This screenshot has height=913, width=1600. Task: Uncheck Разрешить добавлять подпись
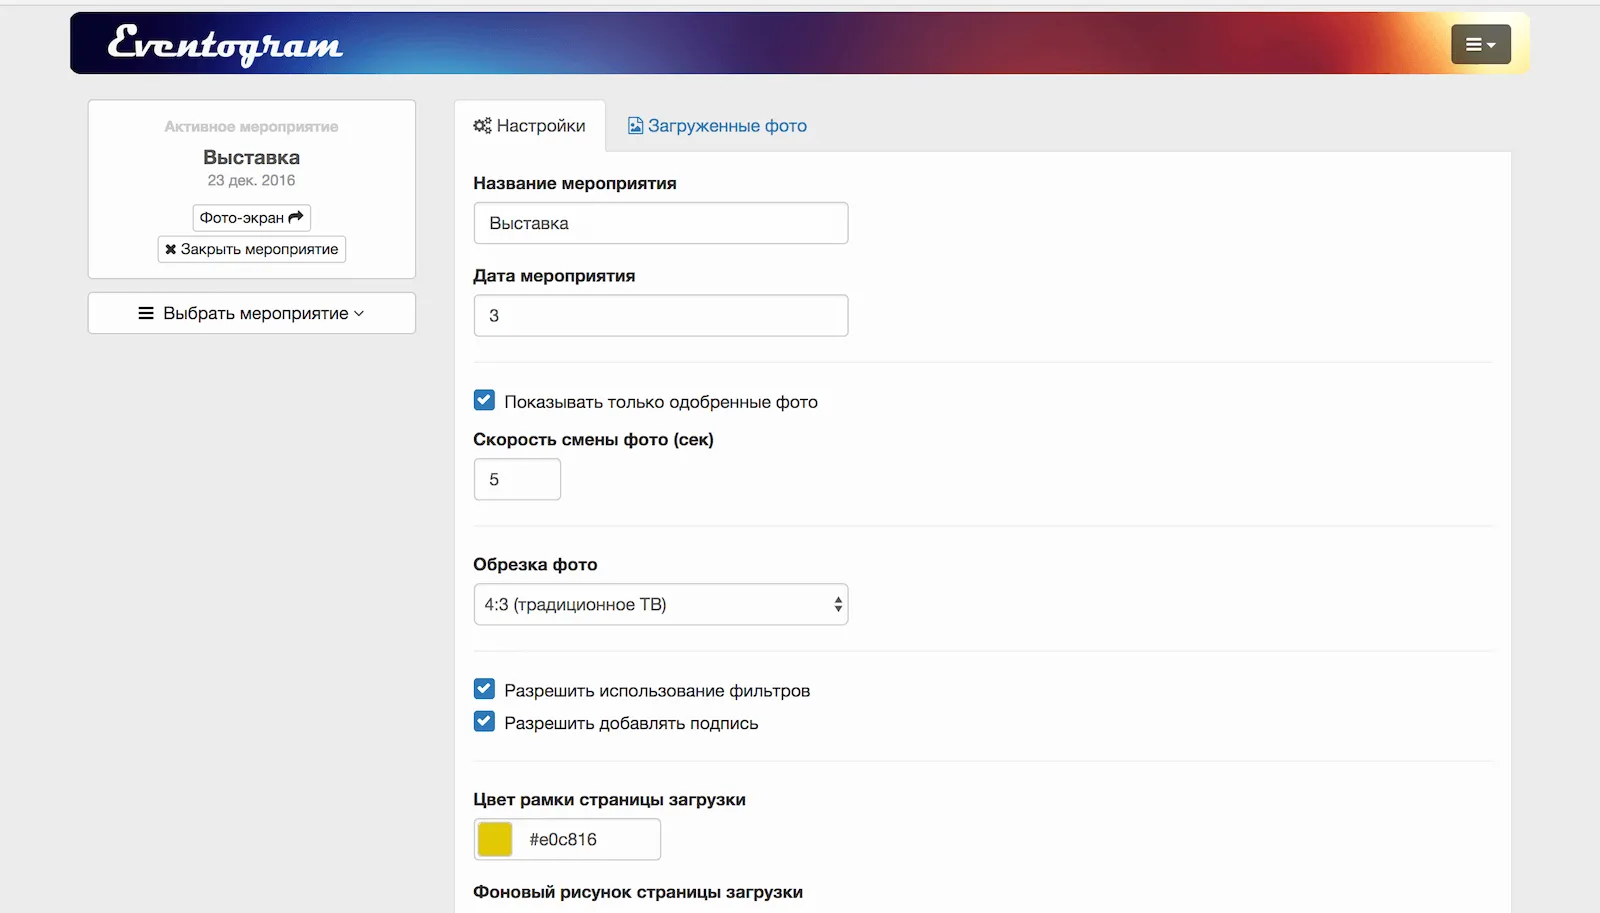click(x=484, y=722)
